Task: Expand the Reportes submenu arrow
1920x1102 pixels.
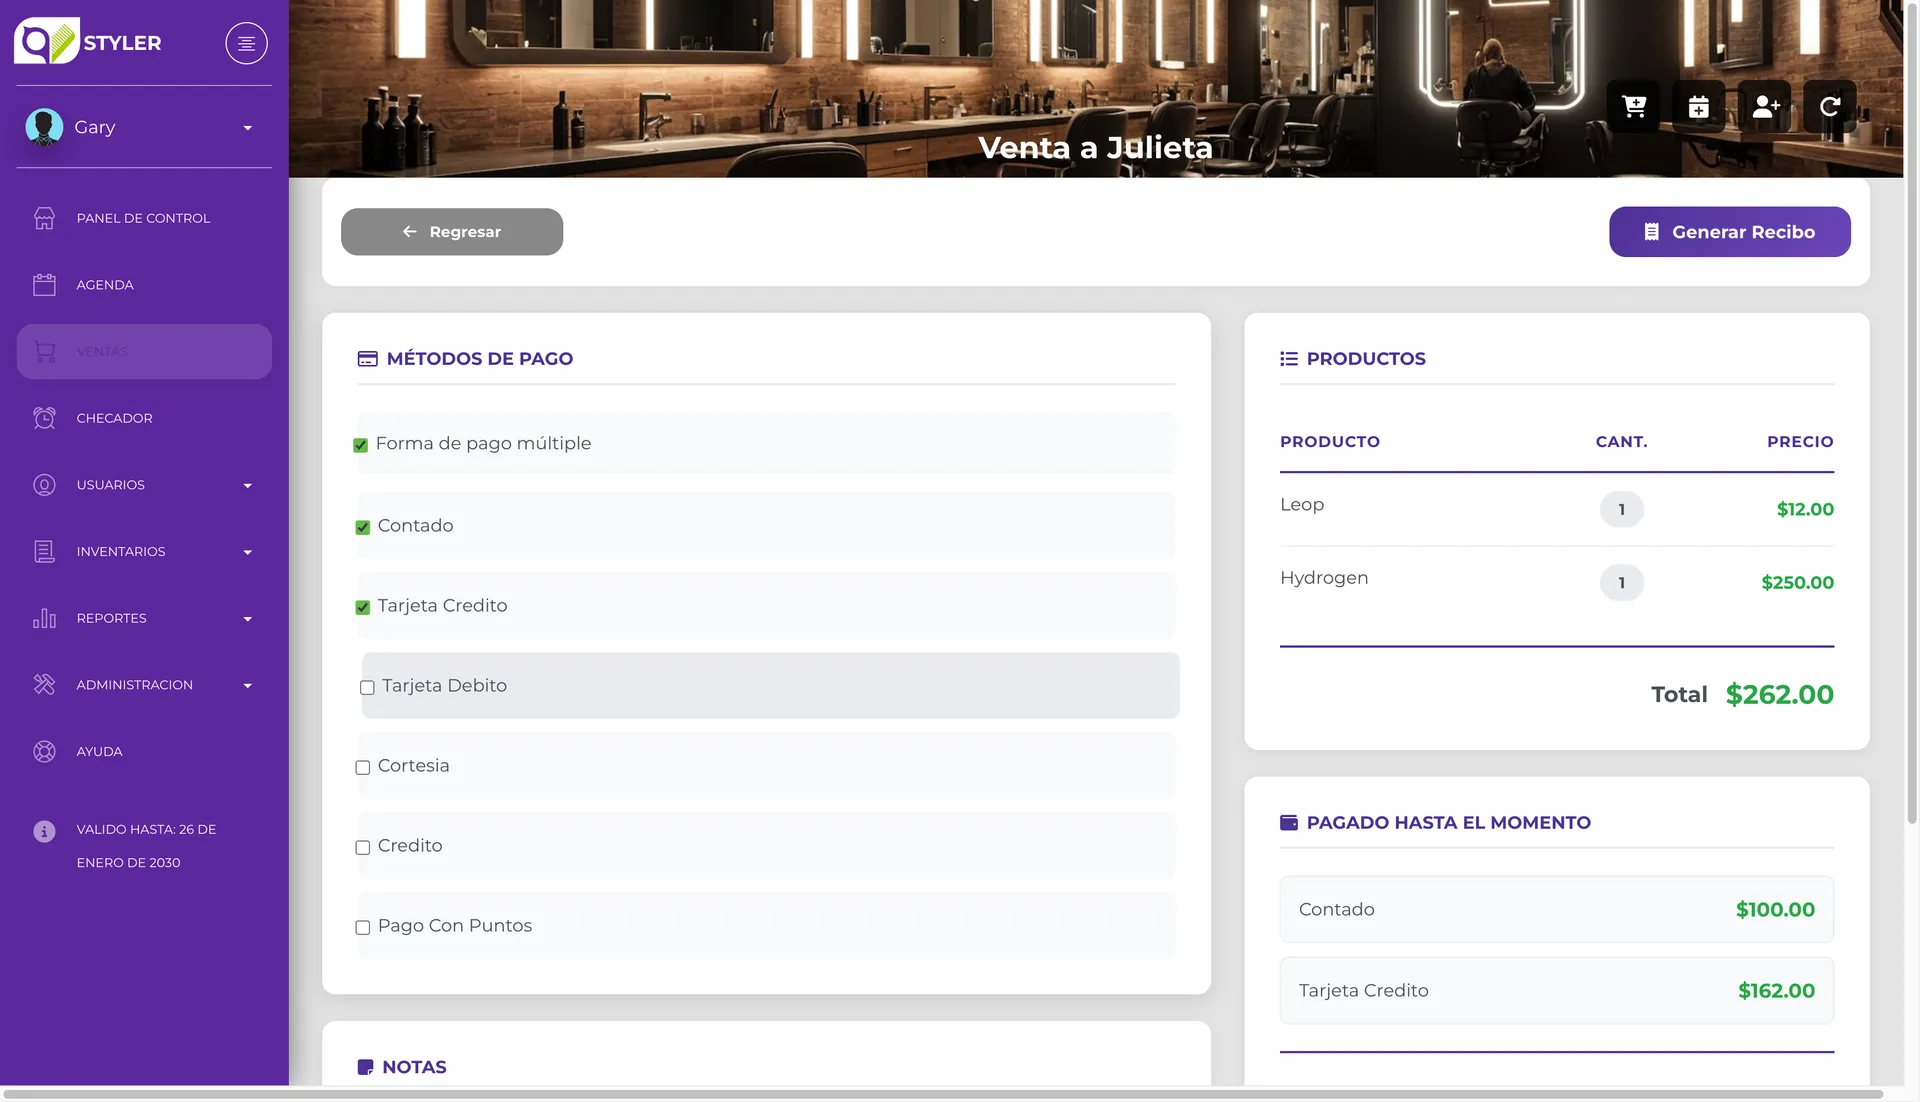Action: pos(248,619)
